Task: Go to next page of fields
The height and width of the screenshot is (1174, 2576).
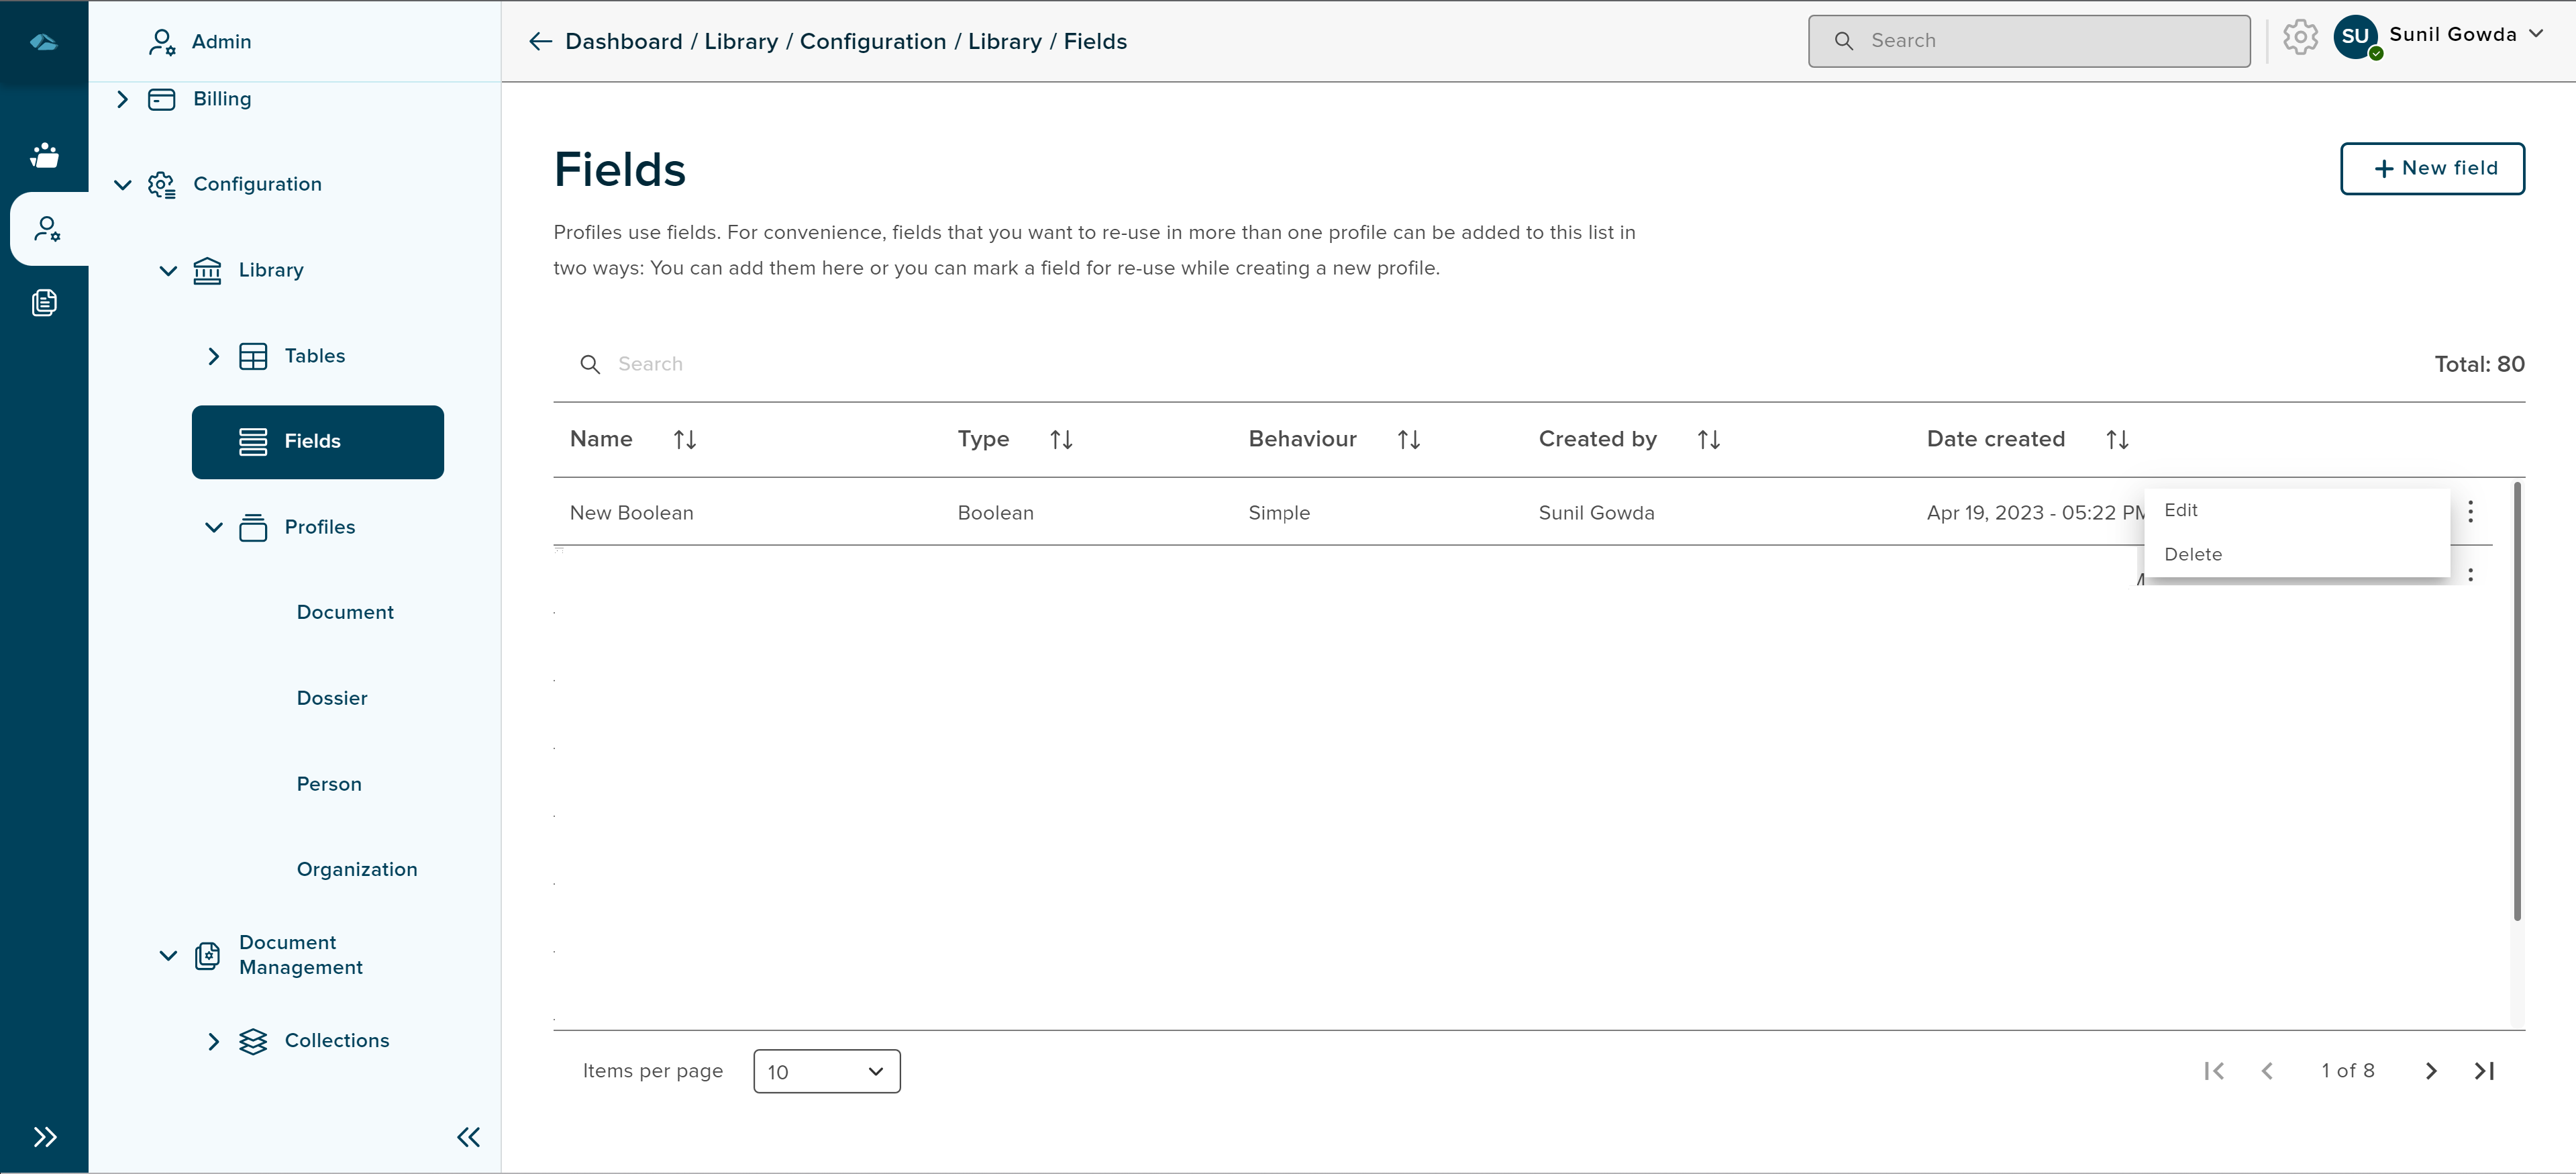Action: (2431, 1071)
